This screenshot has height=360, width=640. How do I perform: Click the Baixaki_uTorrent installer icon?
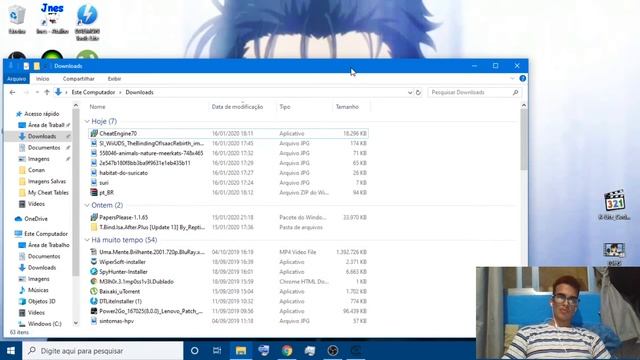coord(94,291)
